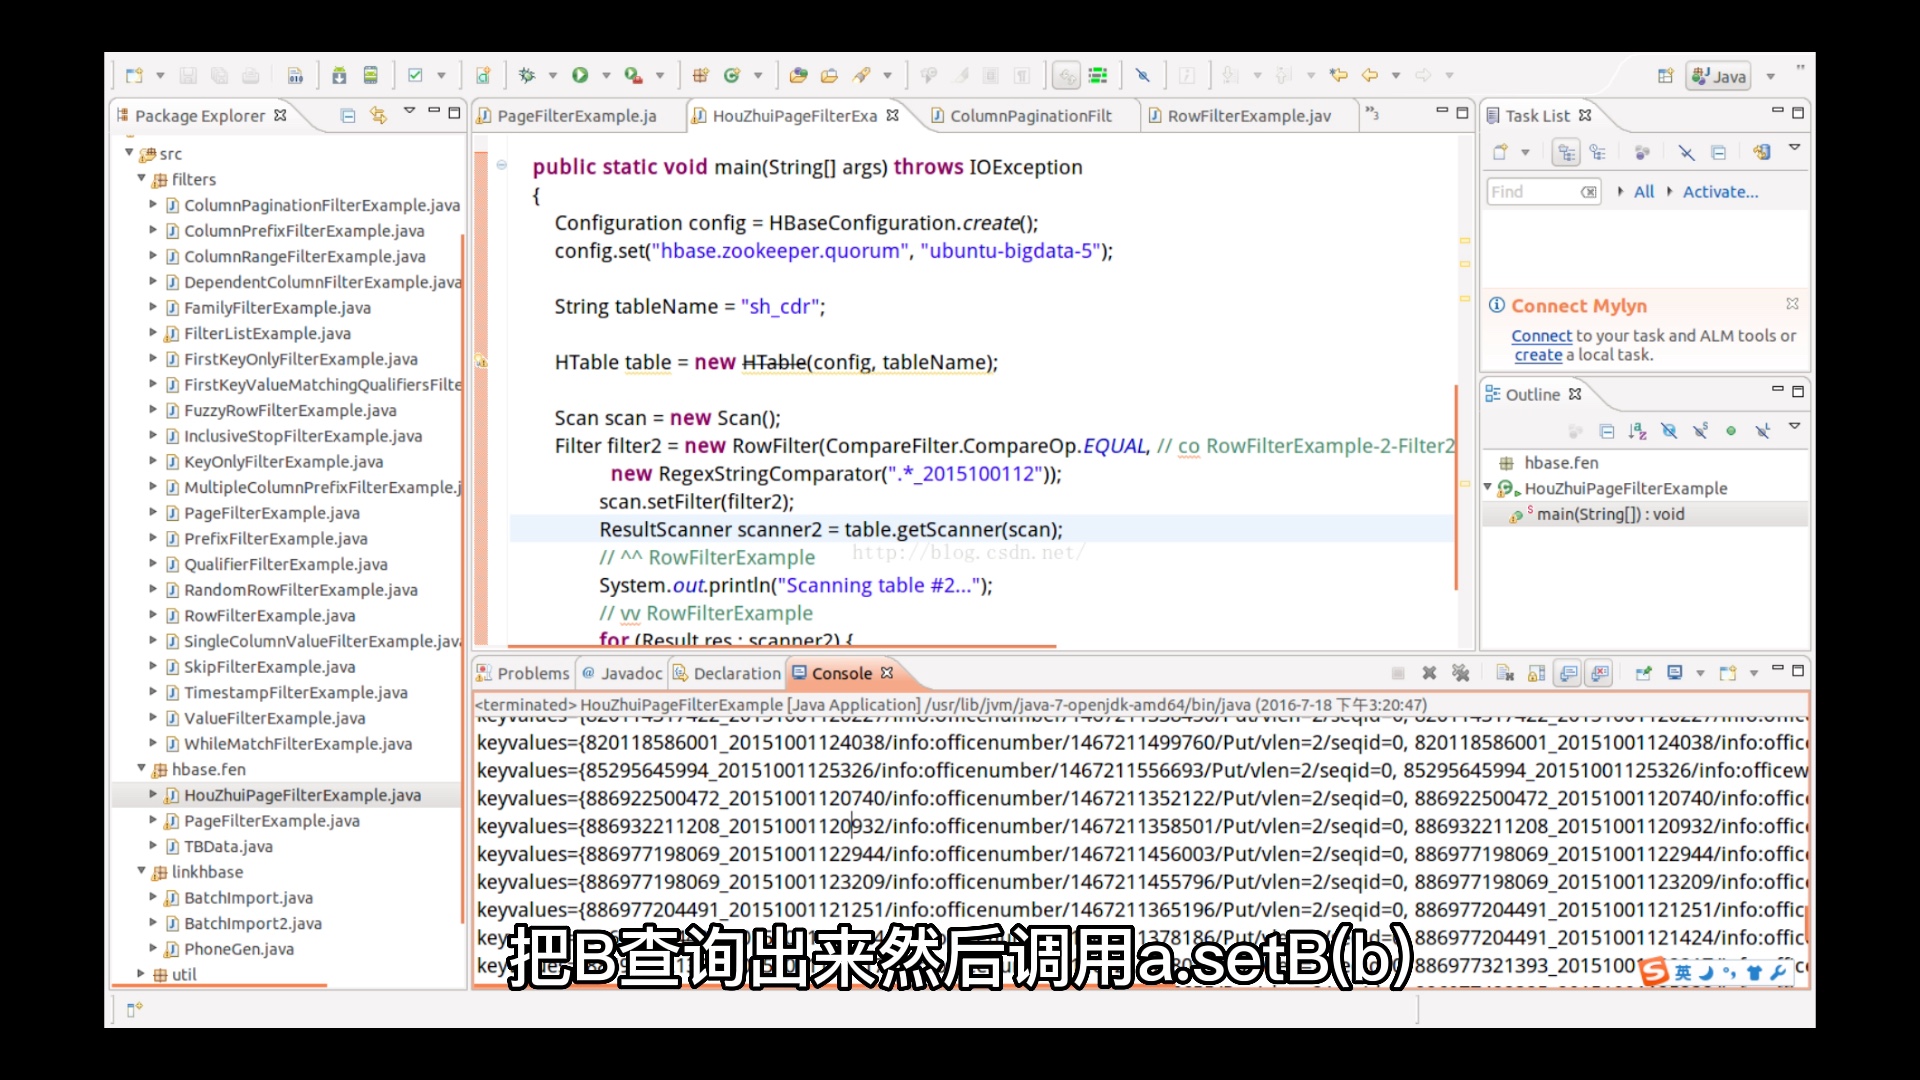Click Open Console icon
The width and height of the screenshot is (1920, 1080).
(x=1727, y=673)
